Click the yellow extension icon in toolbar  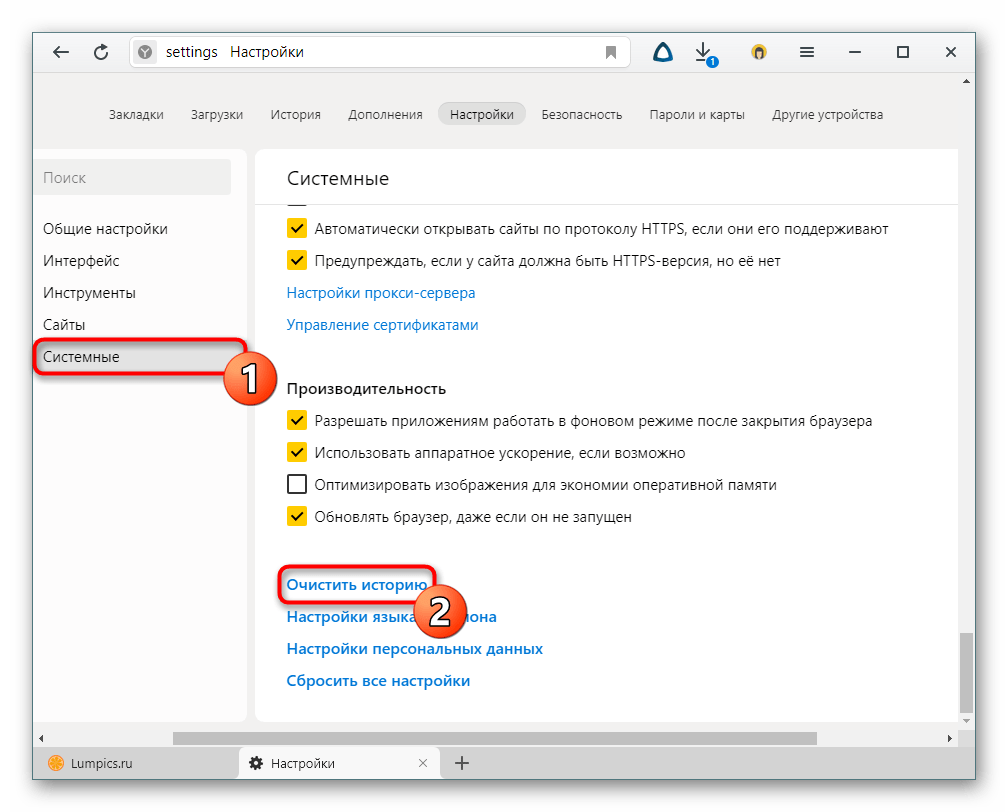759,53
